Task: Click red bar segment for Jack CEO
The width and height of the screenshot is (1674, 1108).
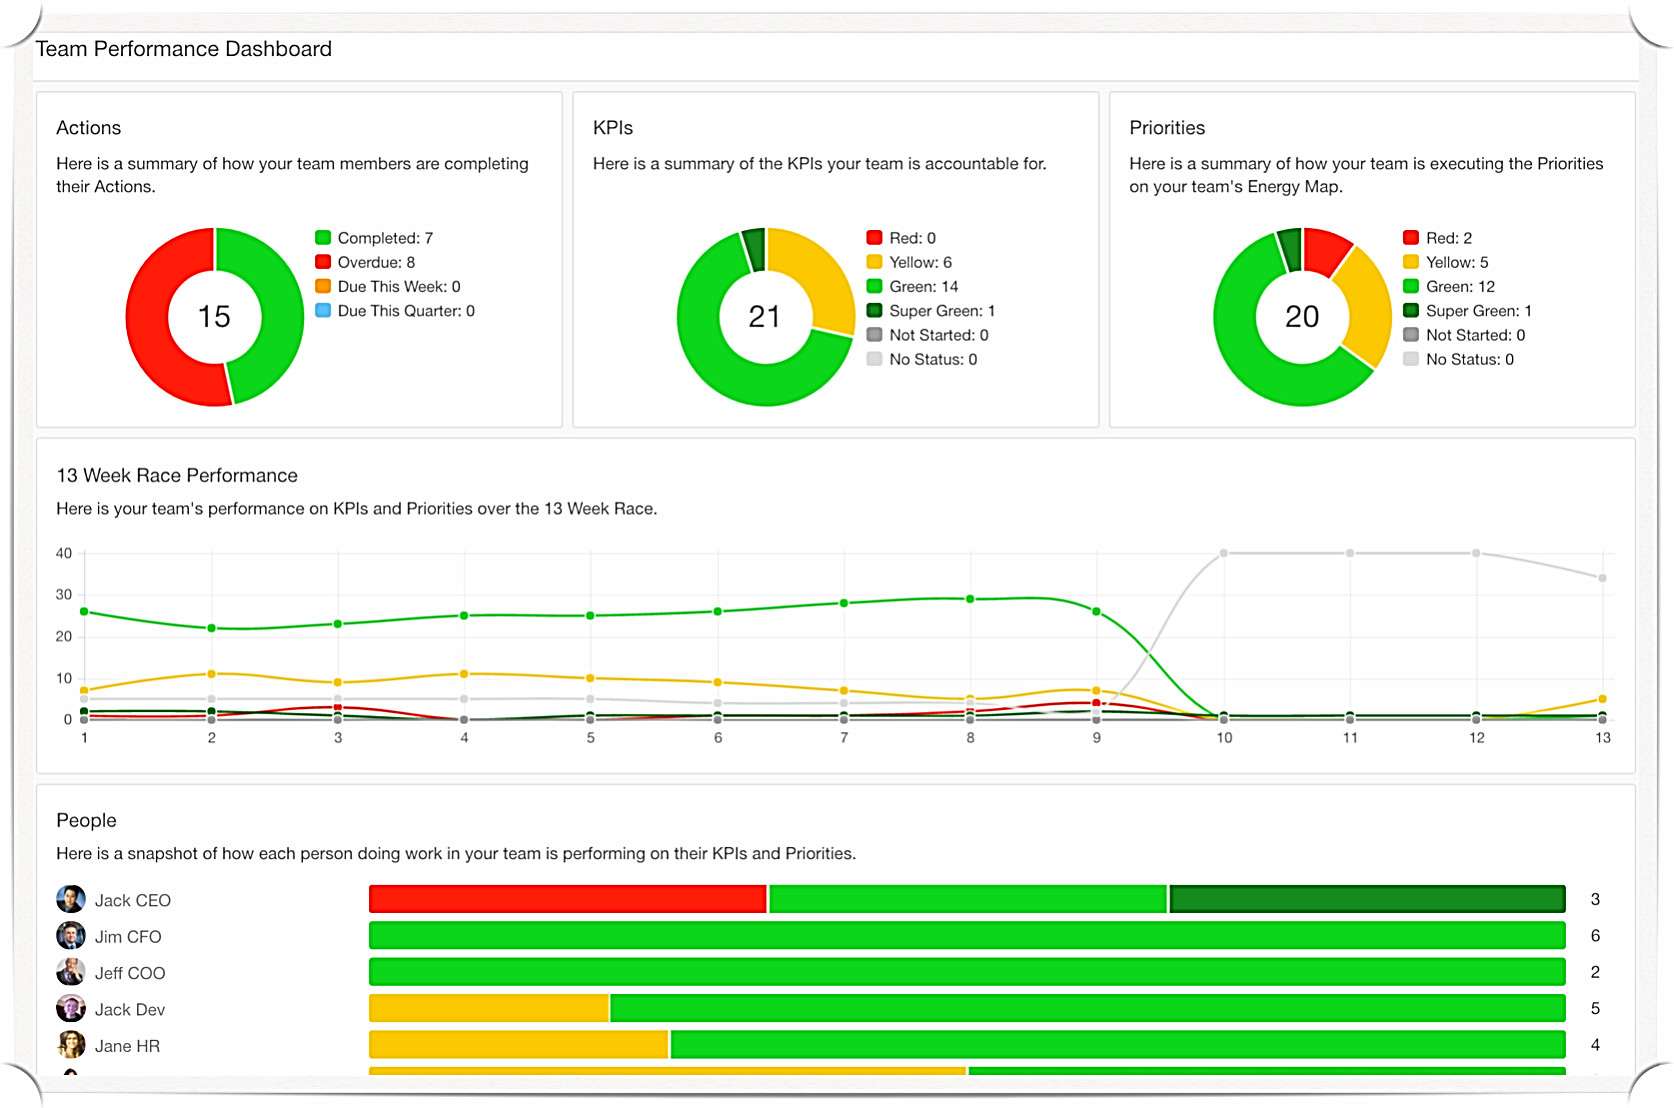Action: click(x=568, y=899)
